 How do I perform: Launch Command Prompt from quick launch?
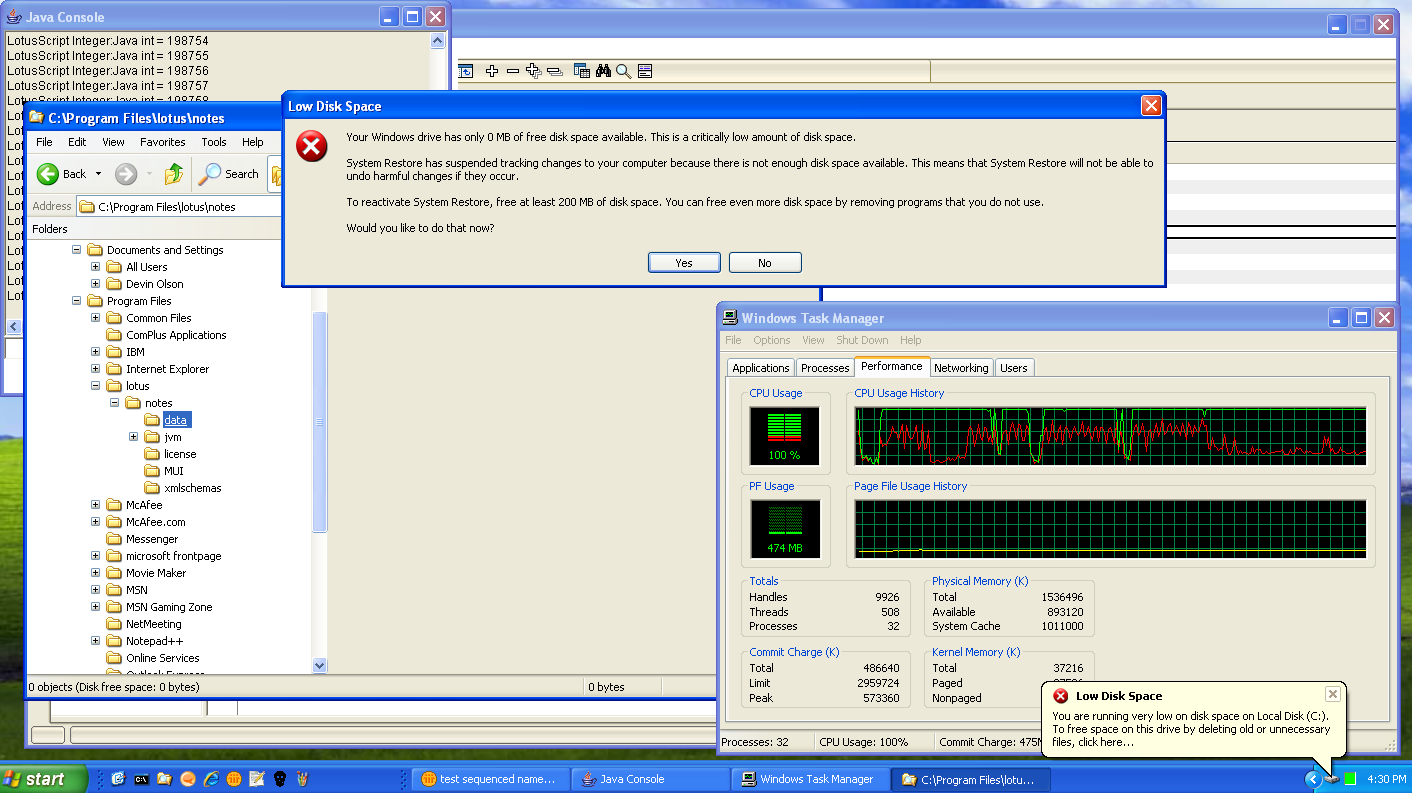pyautogui.click(x=142, y=779)
